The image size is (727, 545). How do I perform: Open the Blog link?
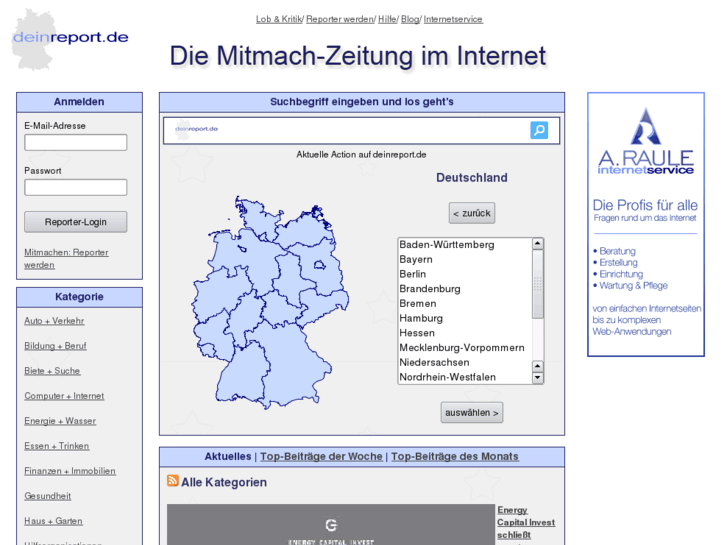pyautogui.click(x=410, y=19)
